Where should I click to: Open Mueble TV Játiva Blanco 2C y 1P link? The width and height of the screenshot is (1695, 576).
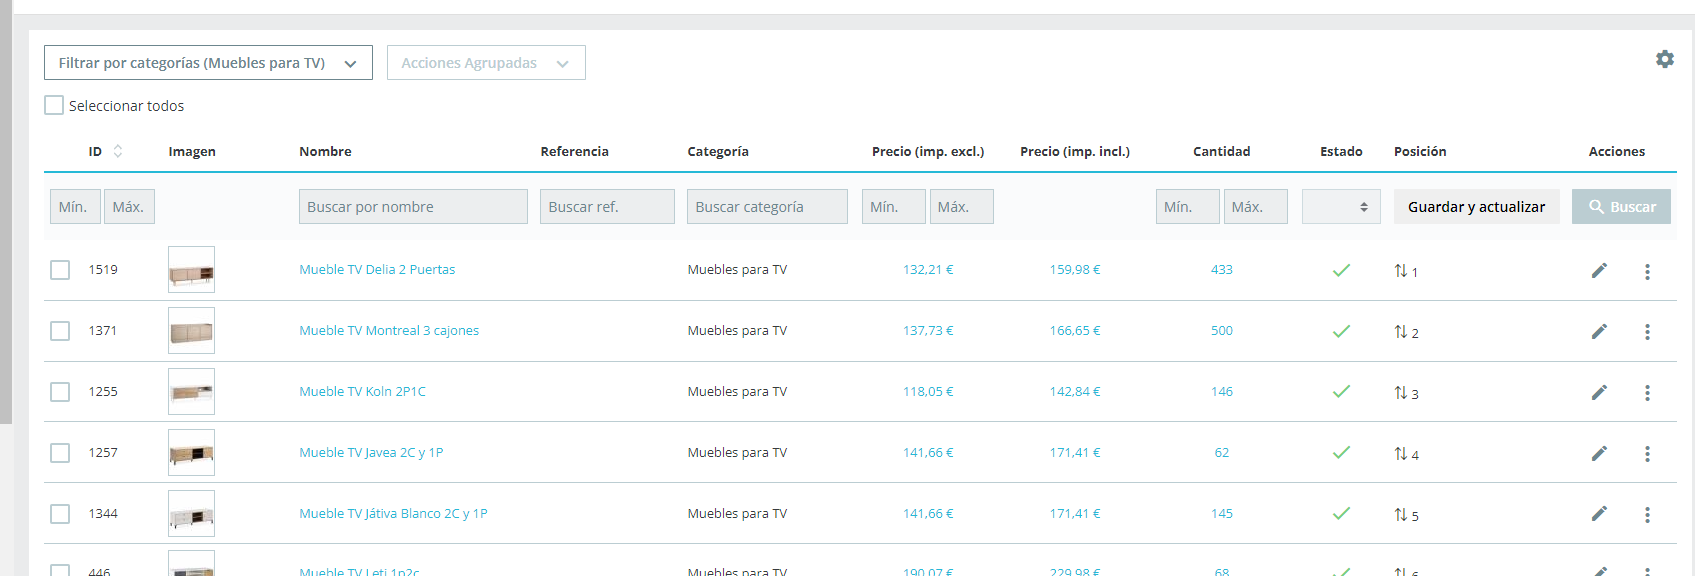point(393,514)
